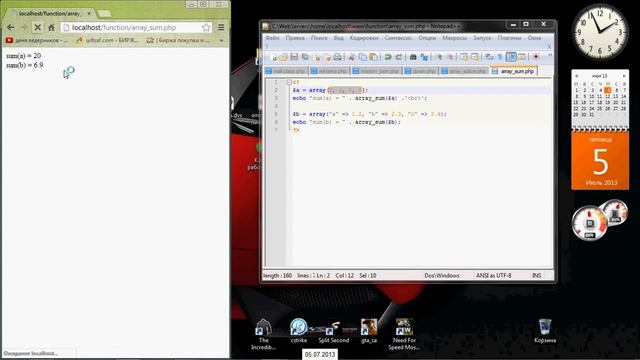Viewport: 640px width, 360px height.
Task: Click the Zoom In toolbar icon
Action: (440, 57)
